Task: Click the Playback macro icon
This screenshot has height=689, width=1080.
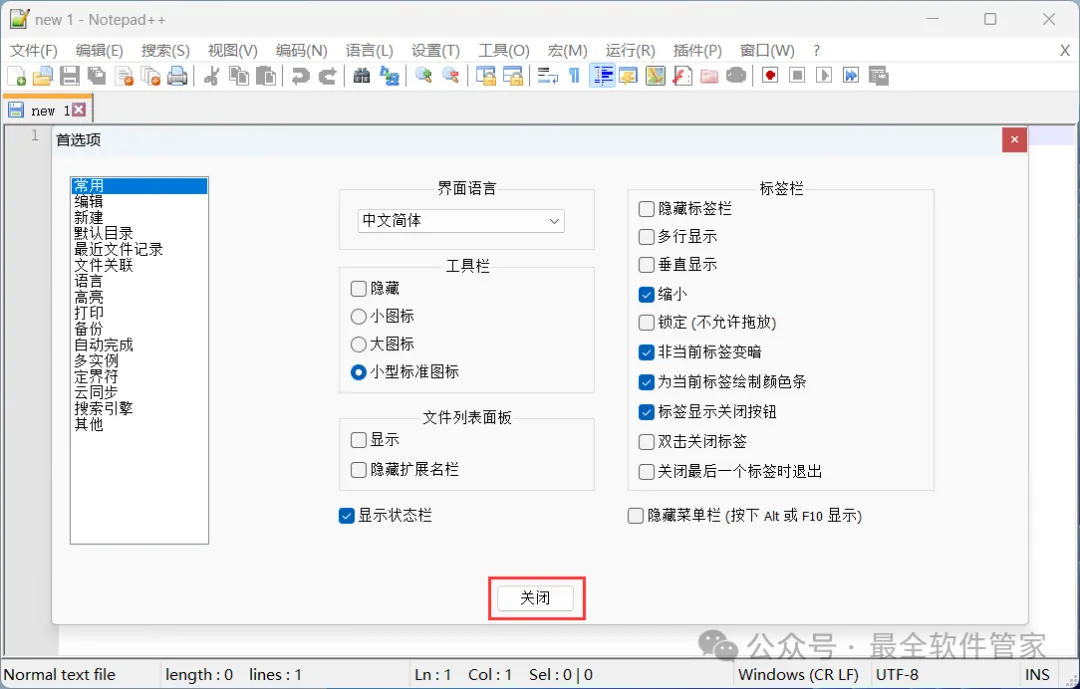Action: click(x=824, y=76)
